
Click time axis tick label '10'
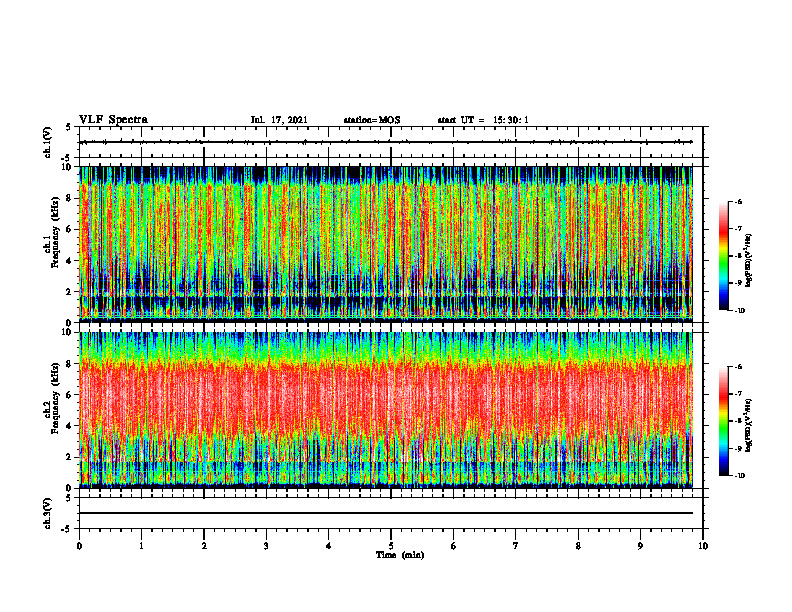(x=703, y=546)
